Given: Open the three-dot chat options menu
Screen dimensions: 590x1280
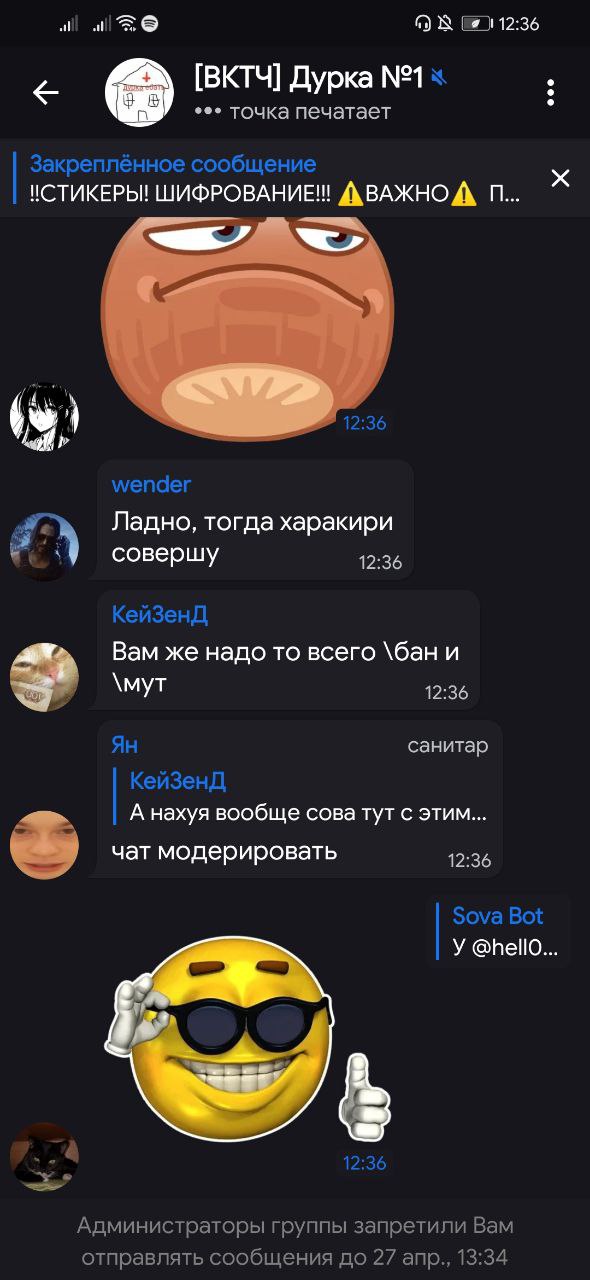Looking at the screenshot, I should tap(550, 93).
